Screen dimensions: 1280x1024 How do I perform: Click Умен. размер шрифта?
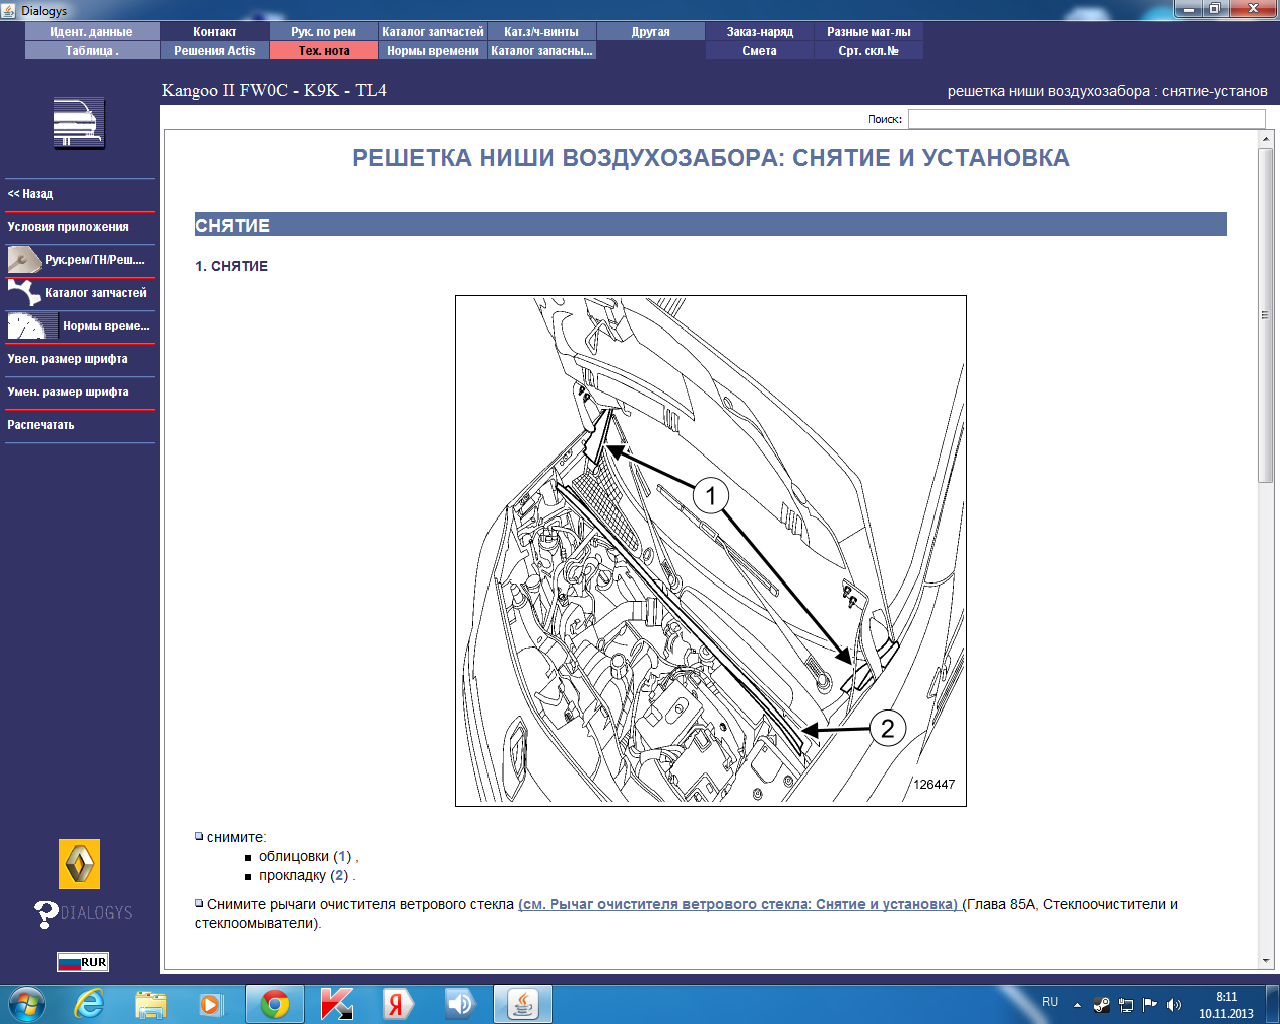[x=80, y=392]
